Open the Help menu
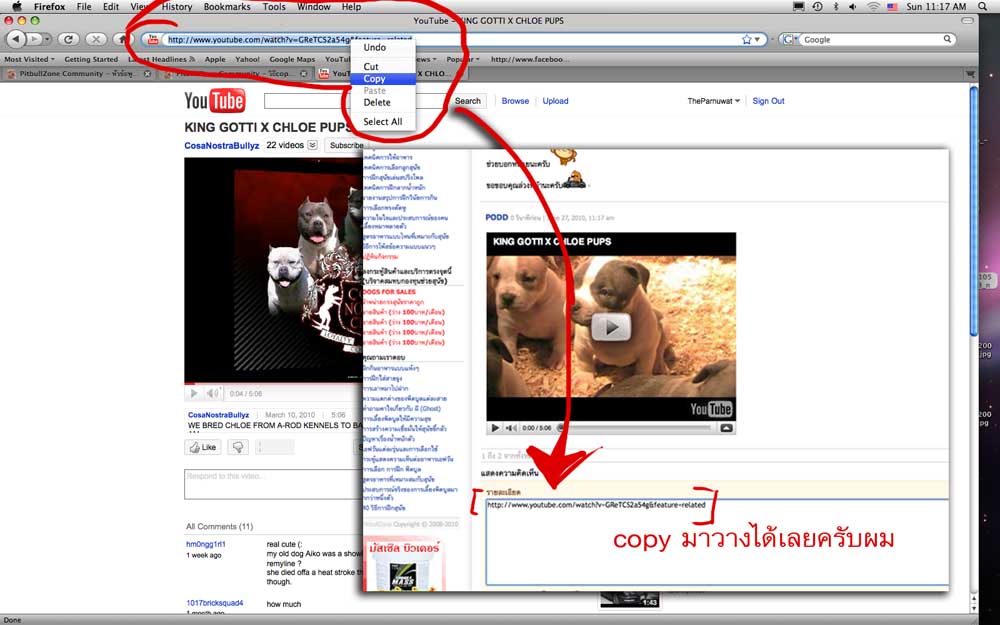1000x625 pixels. click(x=351, y=6)
